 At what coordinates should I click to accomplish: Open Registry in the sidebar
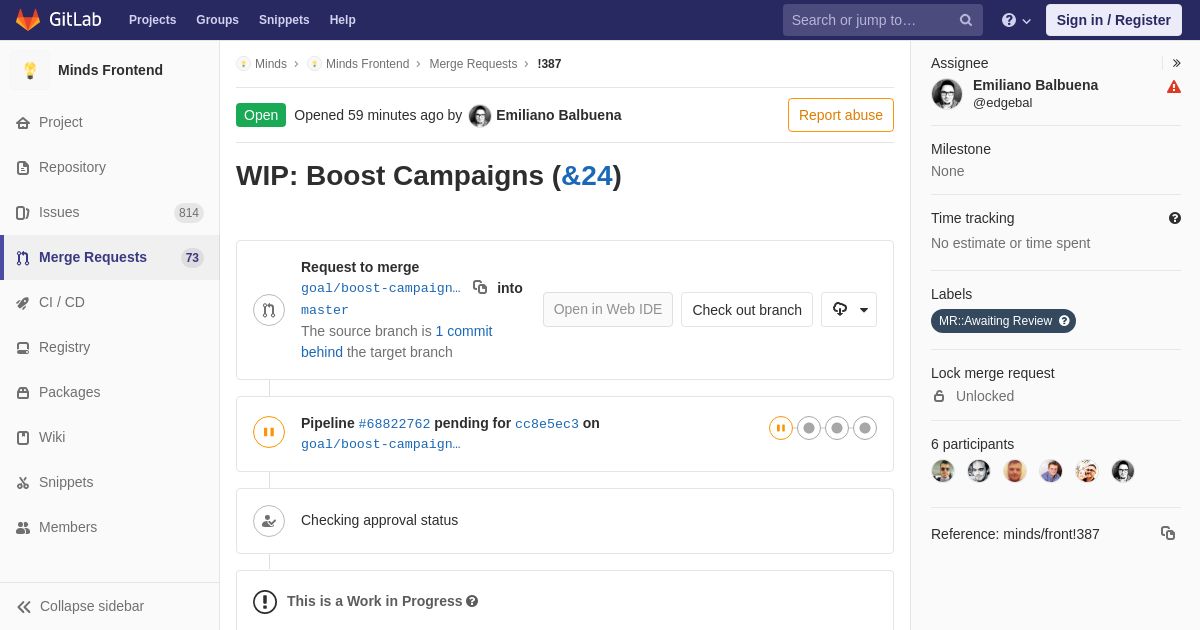pyautogui.click(x=110, y=347)
